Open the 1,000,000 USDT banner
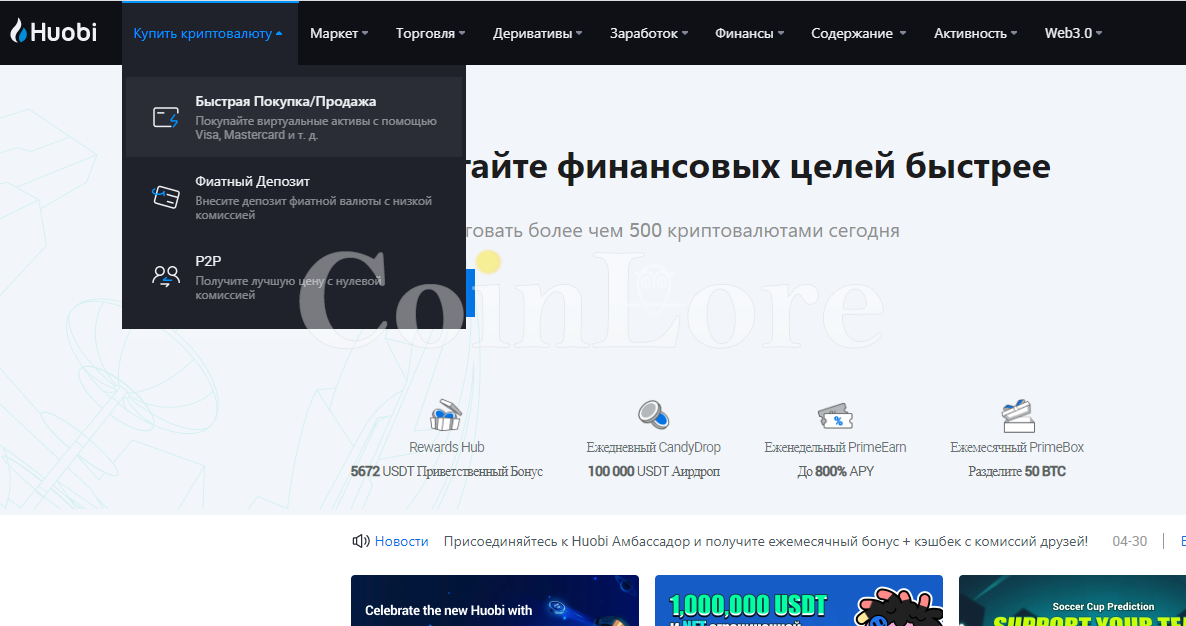1186x626 pixels. click(x=799, y=600)
